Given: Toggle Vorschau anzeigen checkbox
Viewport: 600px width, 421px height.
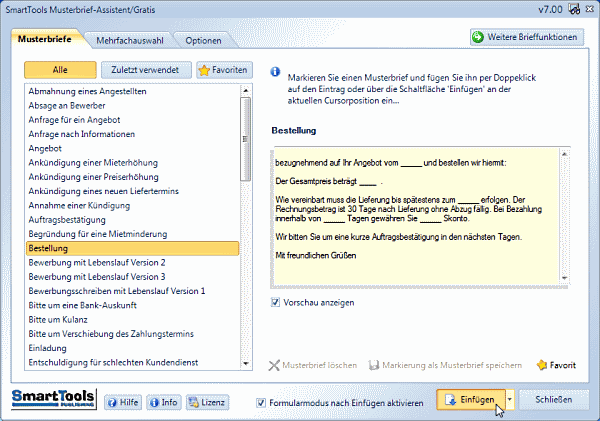Looking at the screenshot, I should (275, 302).
